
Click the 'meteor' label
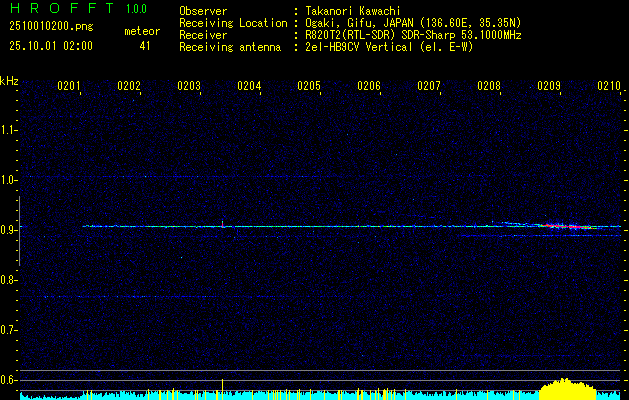click(142, 31)
